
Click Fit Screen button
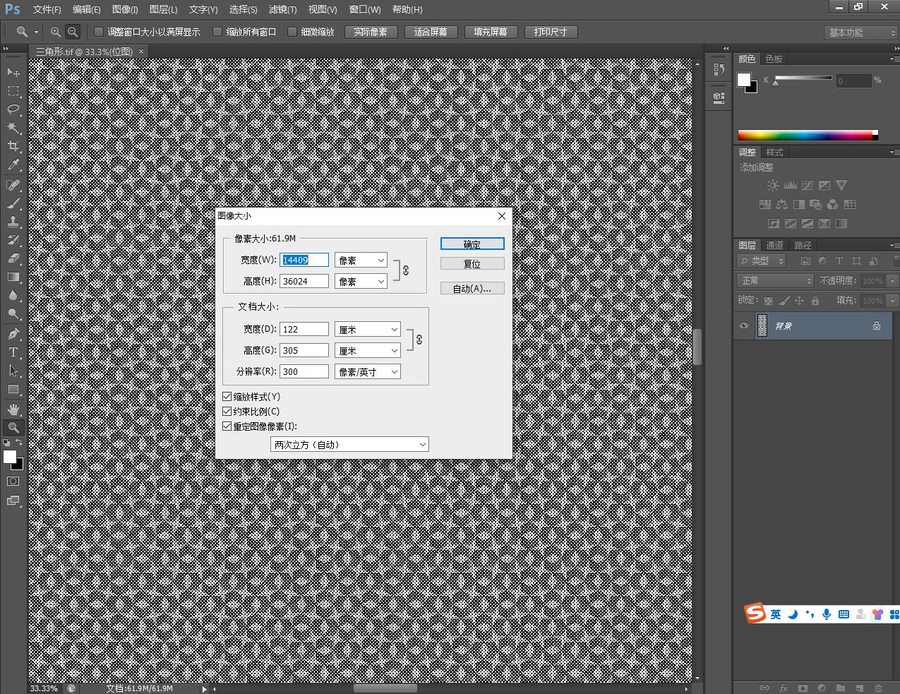click(430, 32)
